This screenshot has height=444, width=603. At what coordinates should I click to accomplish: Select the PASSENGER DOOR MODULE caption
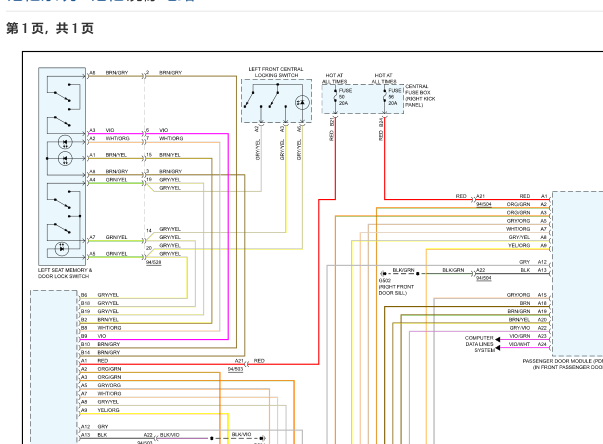[x=562, y=364]
